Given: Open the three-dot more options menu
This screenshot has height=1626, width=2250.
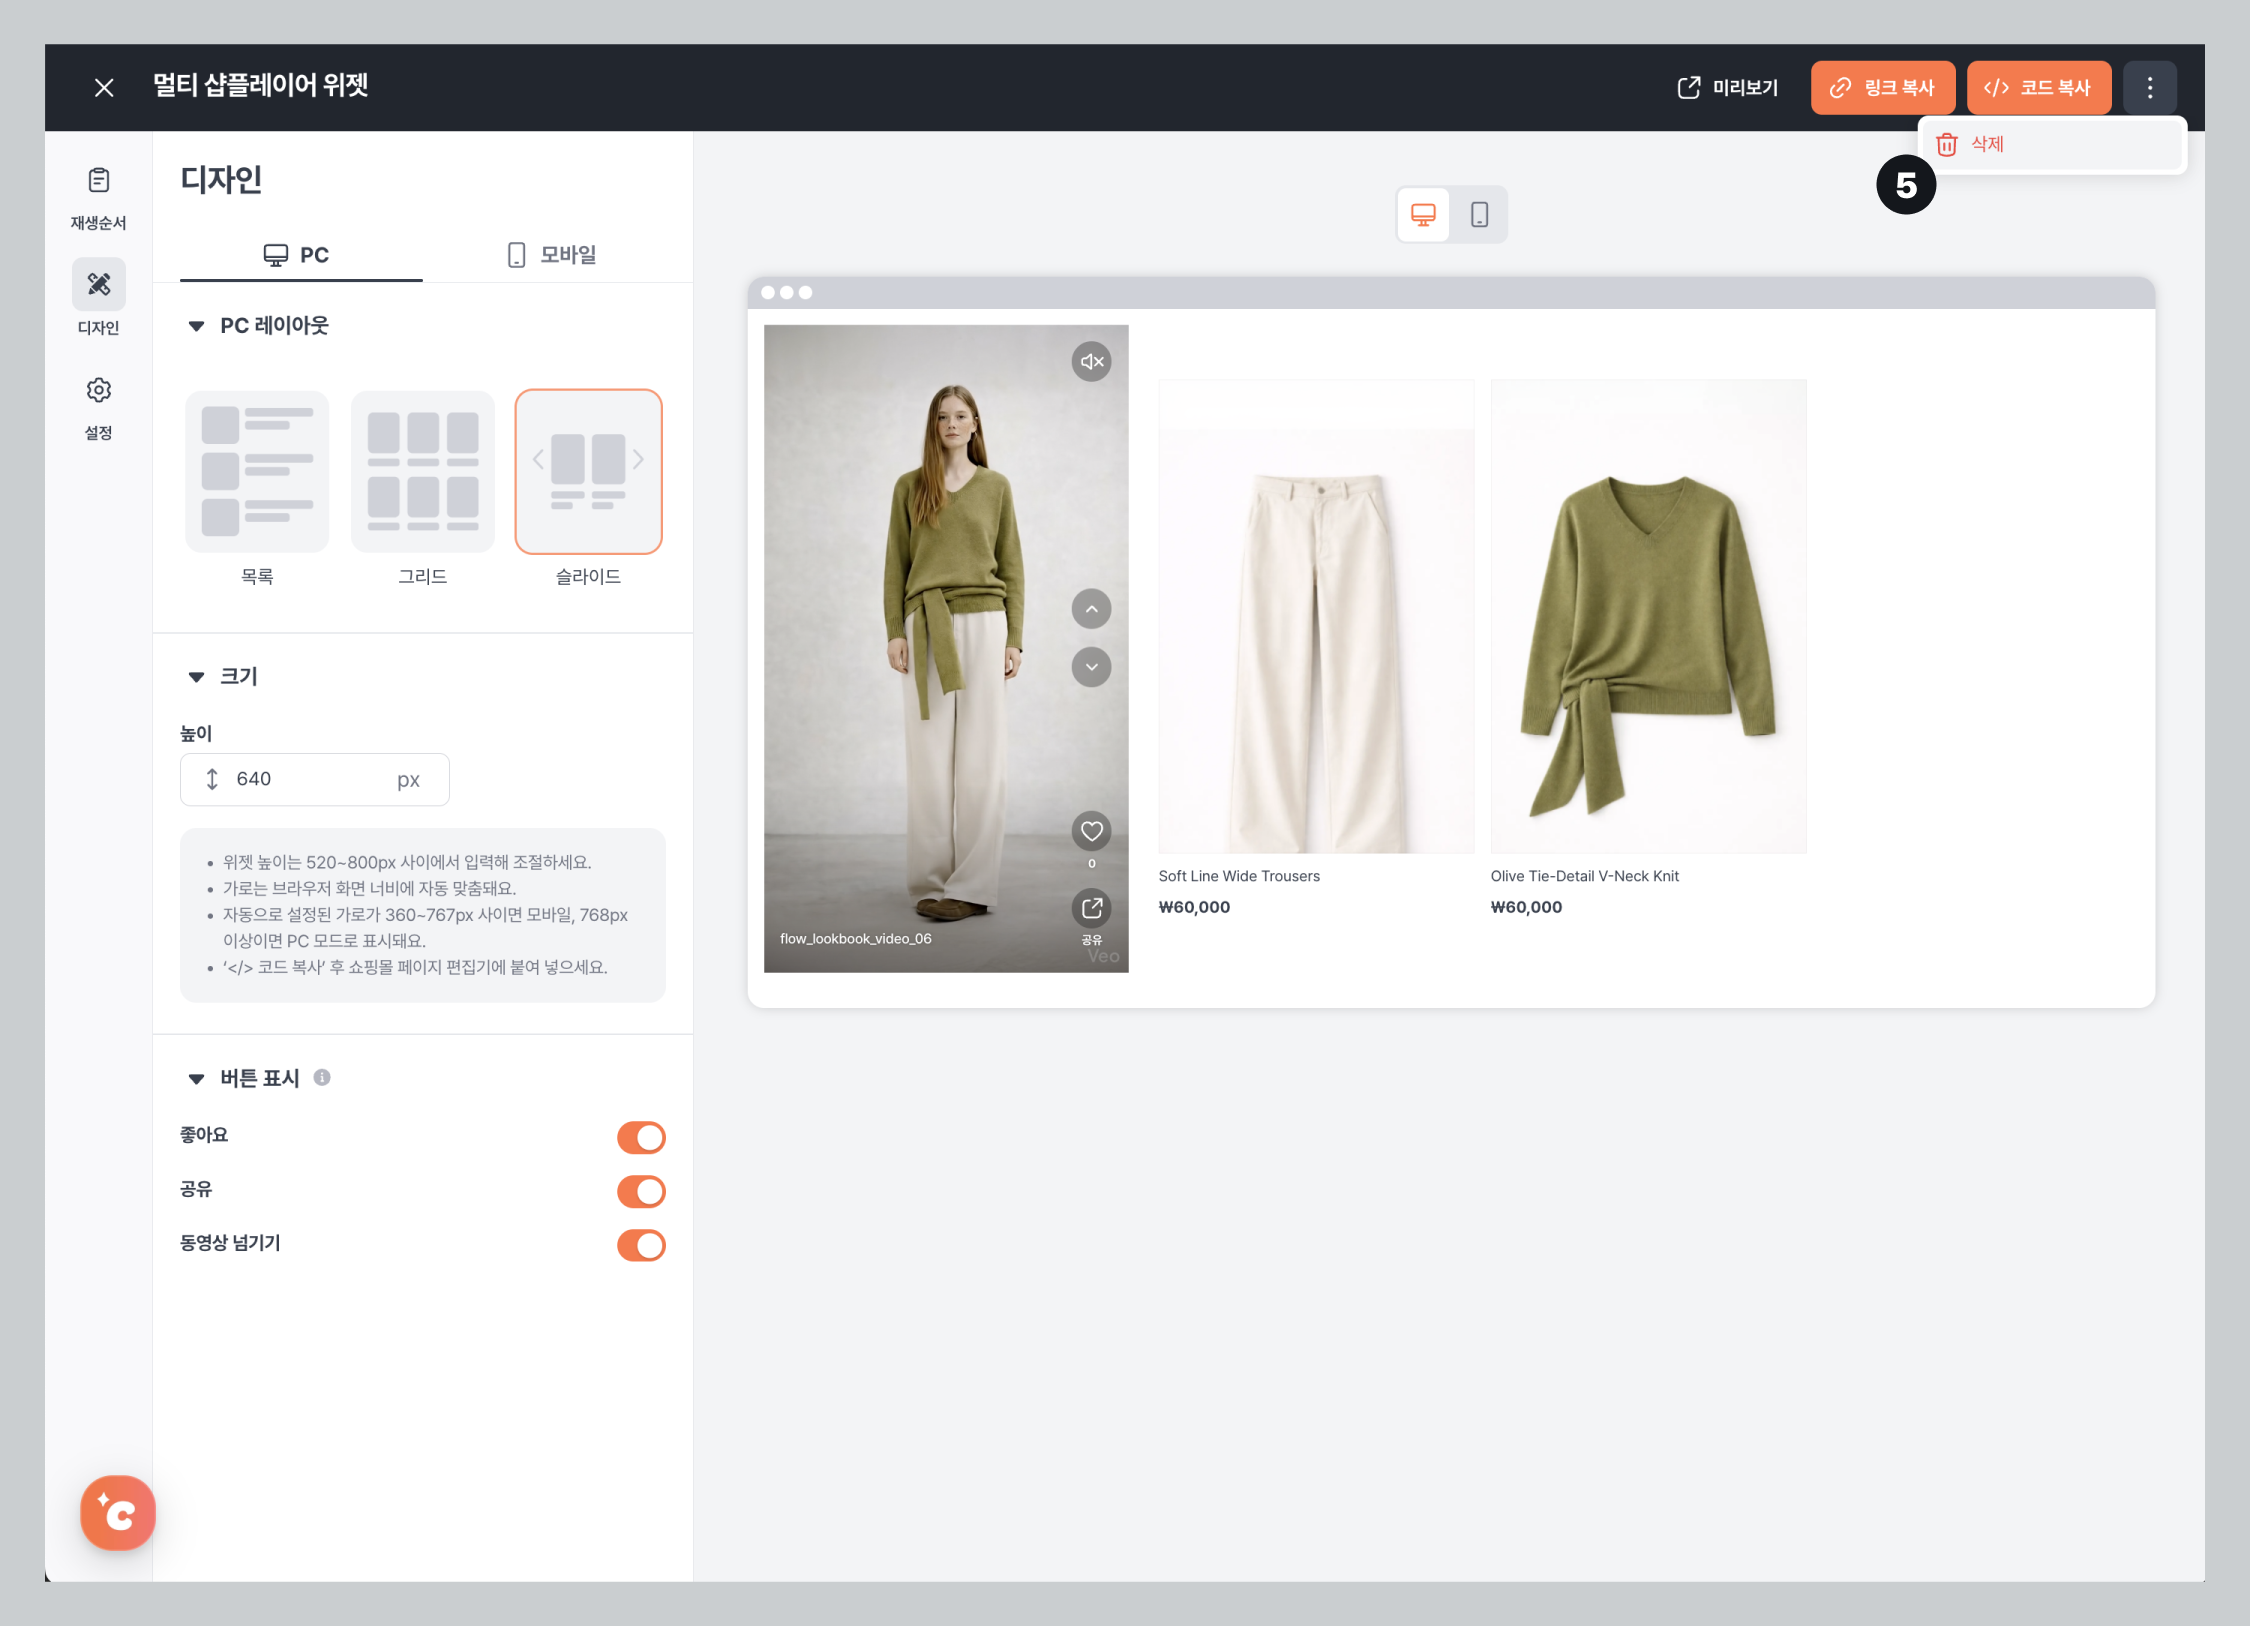Looking at the screenshot, I should point(2149,88).
